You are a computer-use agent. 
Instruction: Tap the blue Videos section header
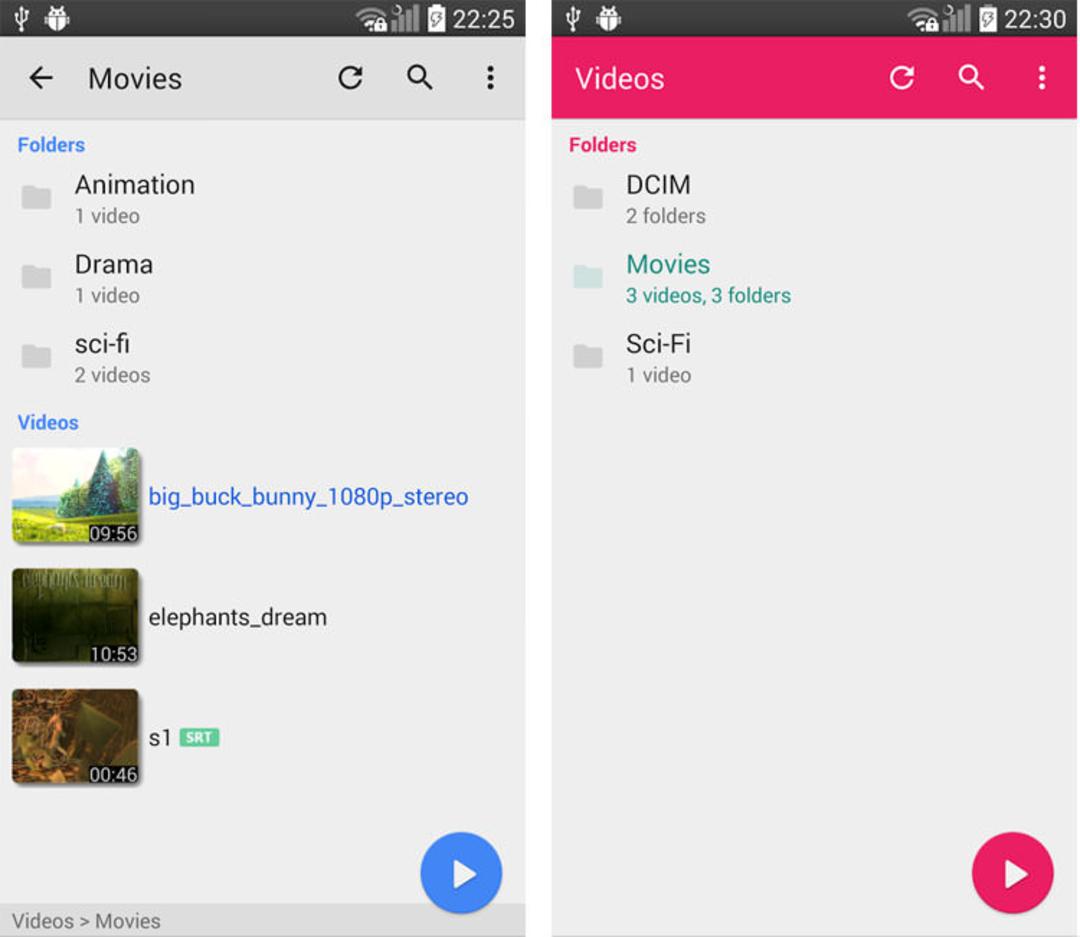point(48,422)
